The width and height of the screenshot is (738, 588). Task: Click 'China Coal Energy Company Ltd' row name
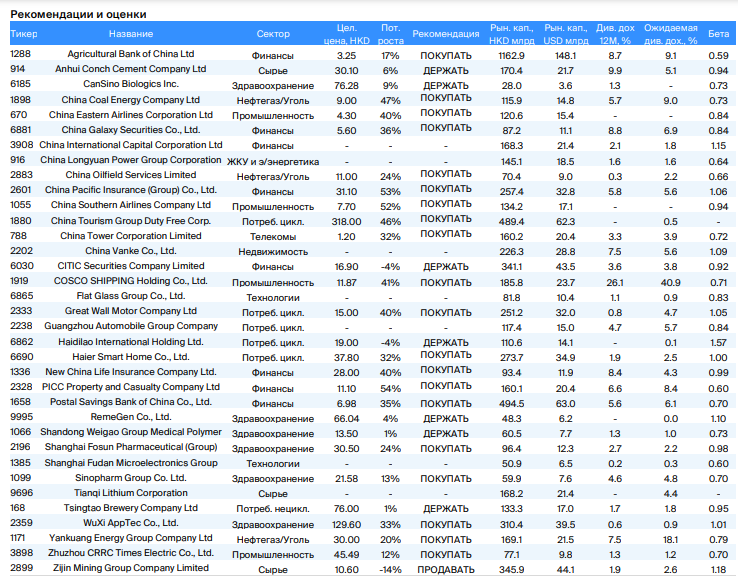[131, 100]
